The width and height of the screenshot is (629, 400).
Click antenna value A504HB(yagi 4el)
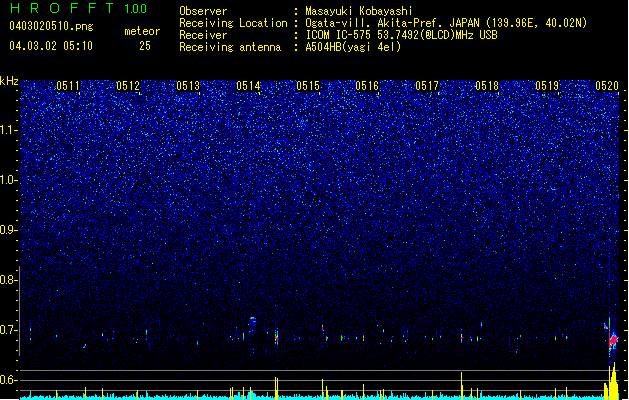[353, 47]
